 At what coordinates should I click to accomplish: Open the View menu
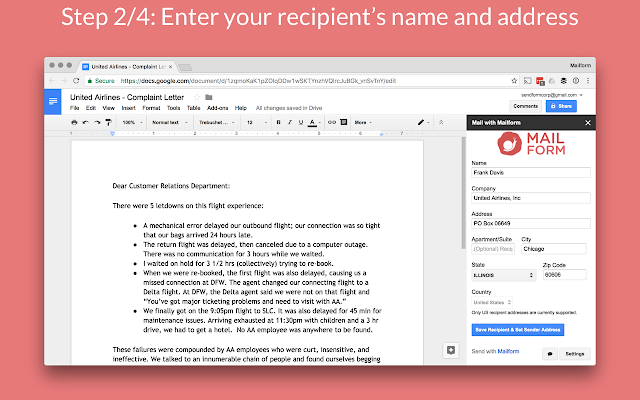(x=108, y=108)
